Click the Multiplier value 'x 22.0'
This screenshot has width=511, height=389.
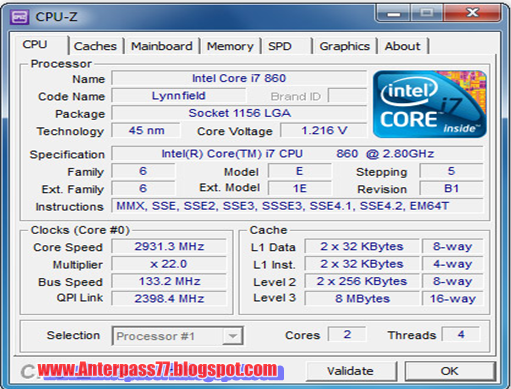click(169, 264)
